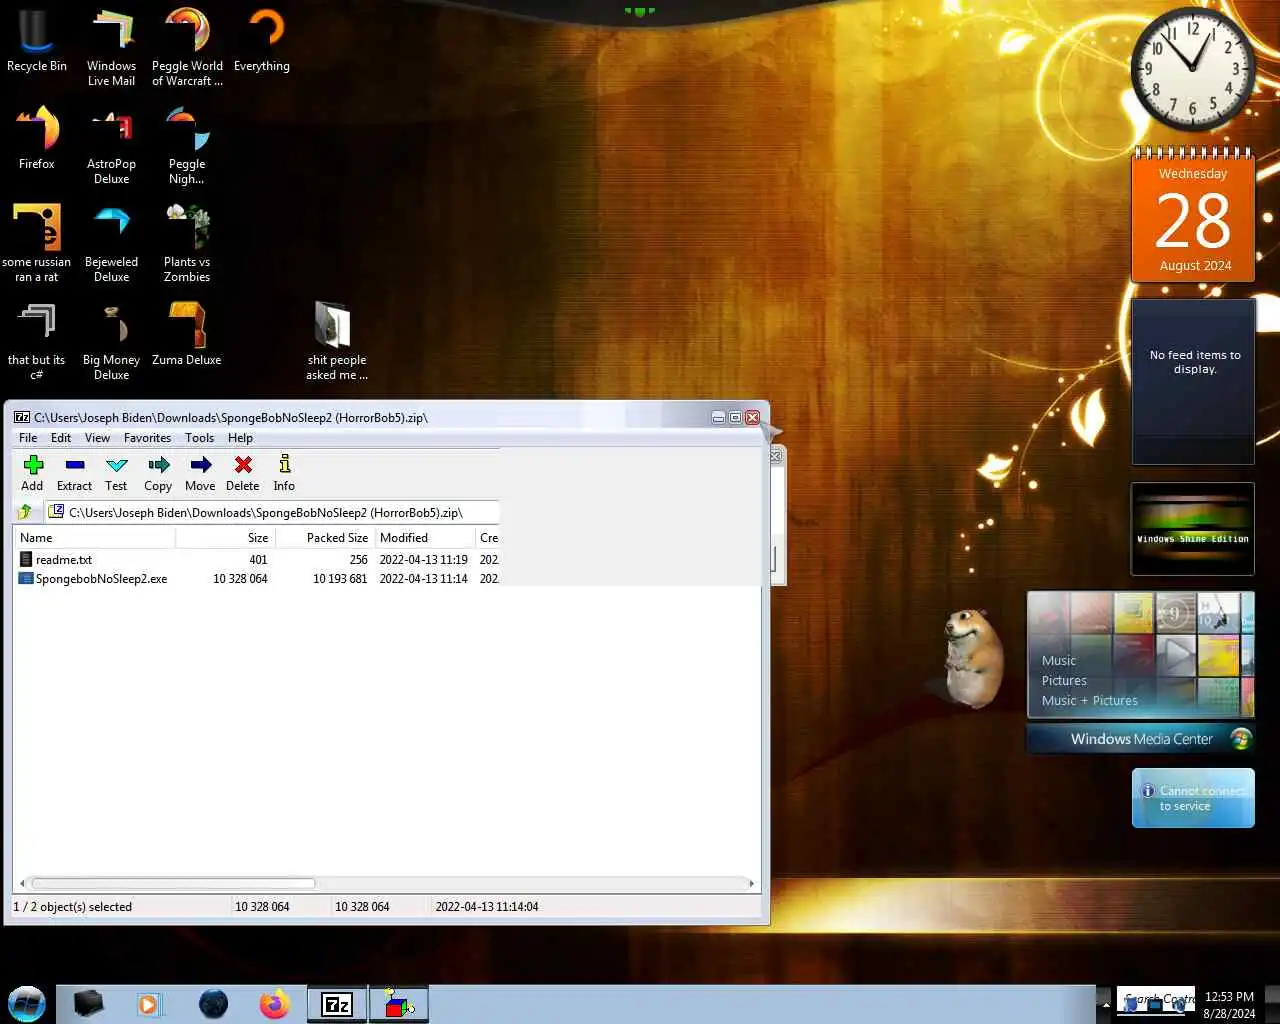1280x1024 pixels.
Task: Sort by Modified column header
Action: point(424,538)
